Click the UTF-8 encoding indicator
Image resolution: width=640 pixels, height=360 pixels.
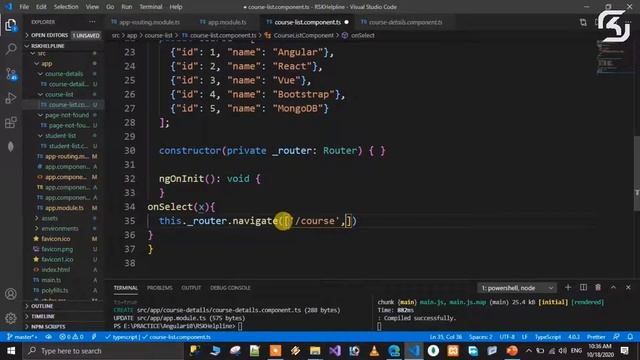[507, 337]
